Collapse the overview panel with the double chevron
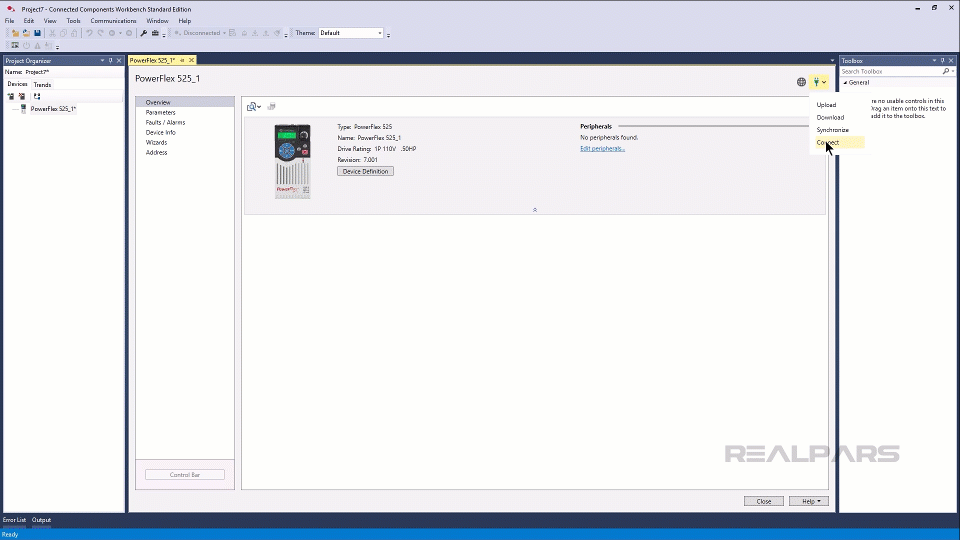The height and width of the screenshot is (540, 960). (x=535, y=210)
